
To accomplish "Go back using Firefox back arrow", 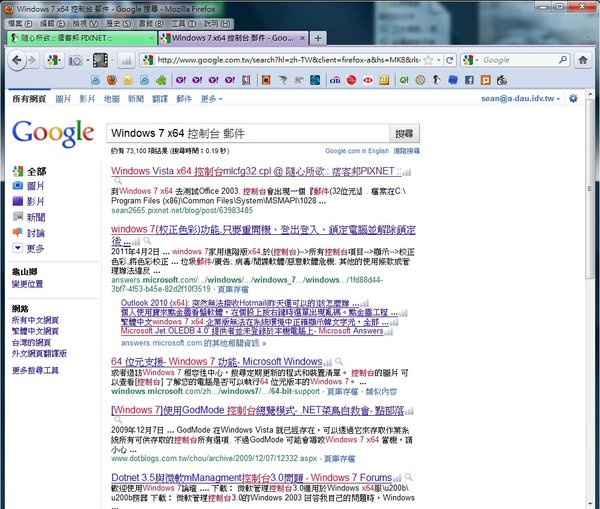I will coord(16,60).
